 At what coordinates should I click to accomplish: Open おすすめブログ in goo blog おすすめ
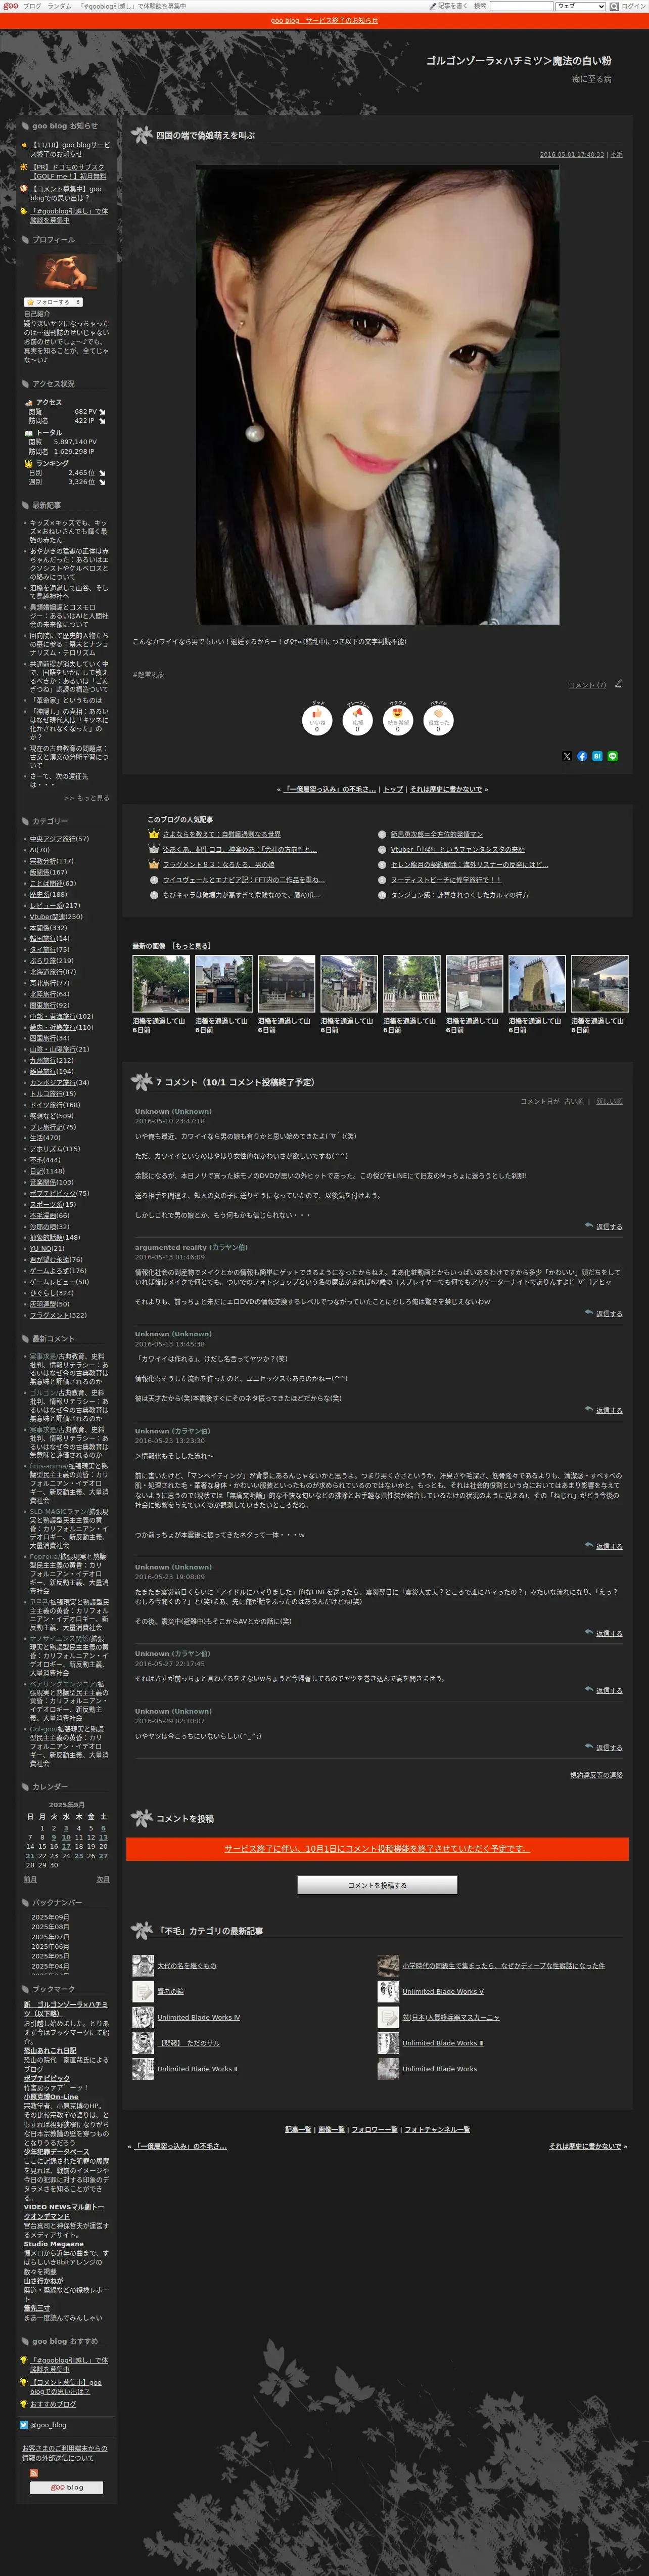(x=53, y=2404)
